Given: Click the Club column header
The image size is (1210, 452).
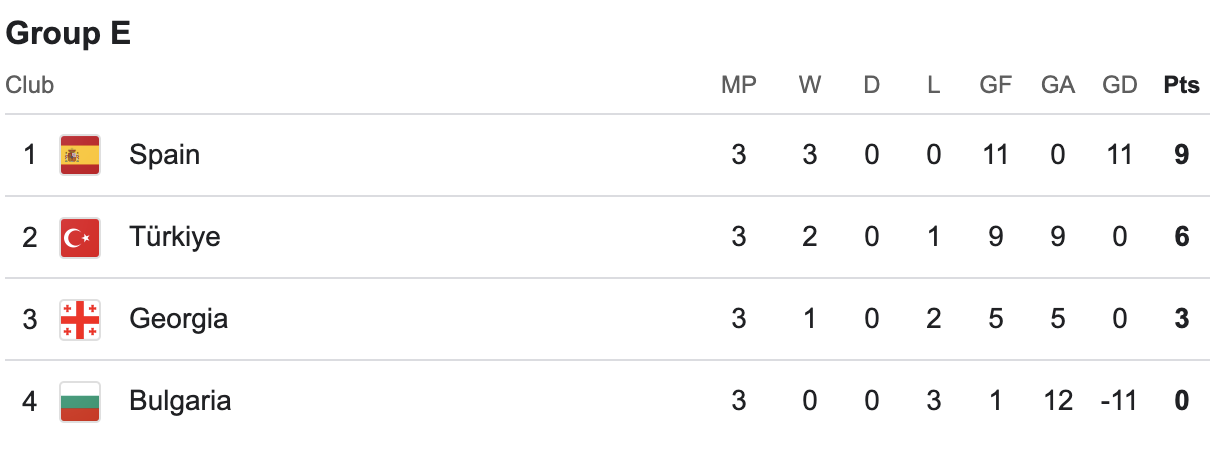Looking at the screenshot, I should tap(30, 85).
